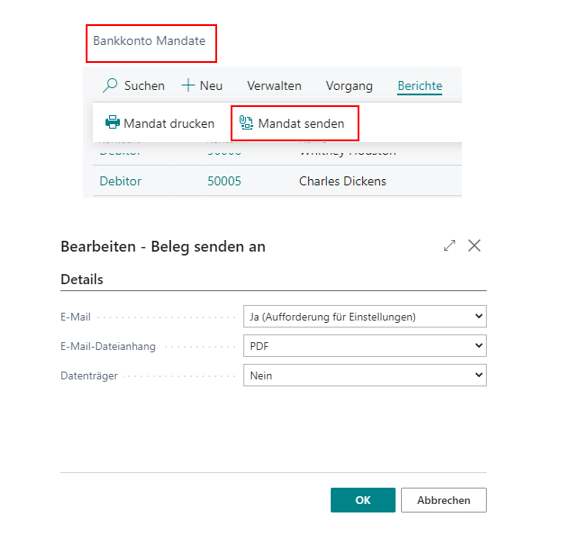Confirm with the OK button
The width and height of the screenshot is (562, 545).
[363, 500]
